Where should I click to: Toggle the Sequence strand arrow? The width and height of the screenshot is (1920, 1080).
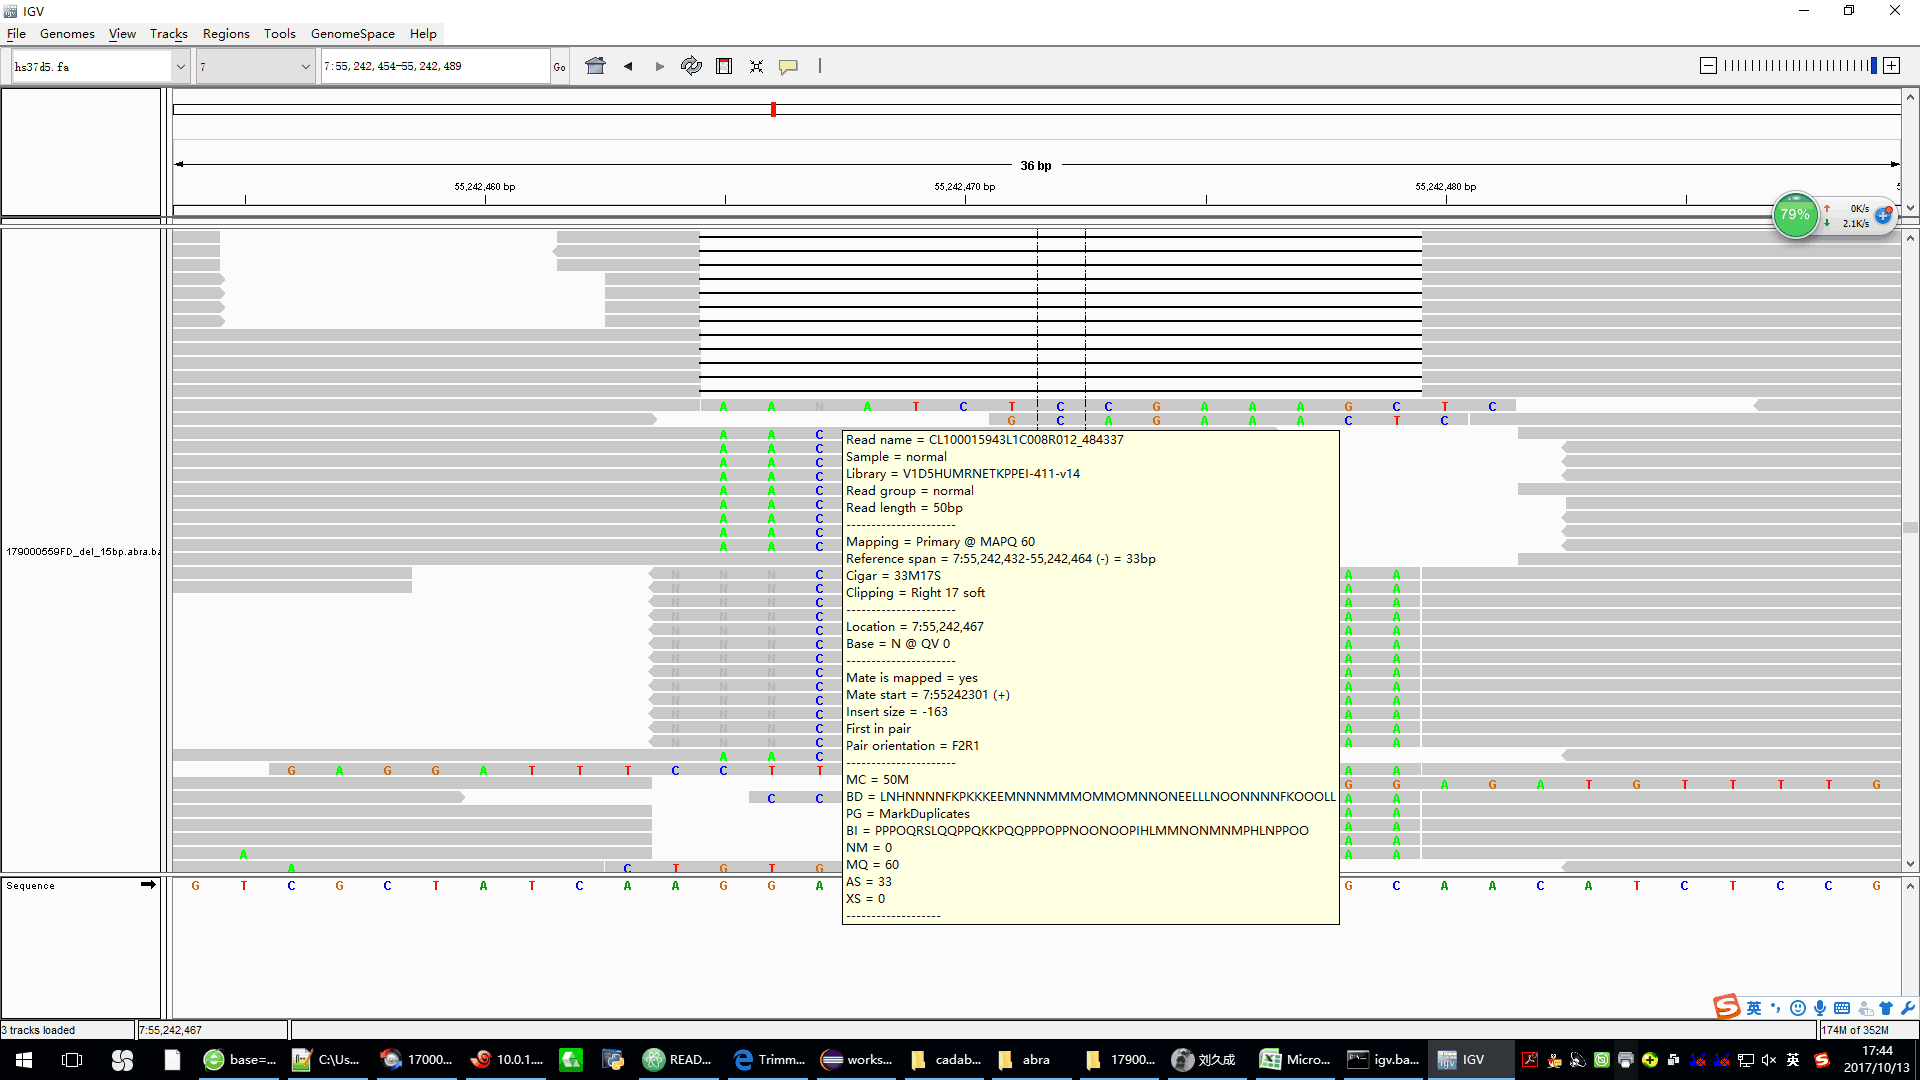coord(148,885)
